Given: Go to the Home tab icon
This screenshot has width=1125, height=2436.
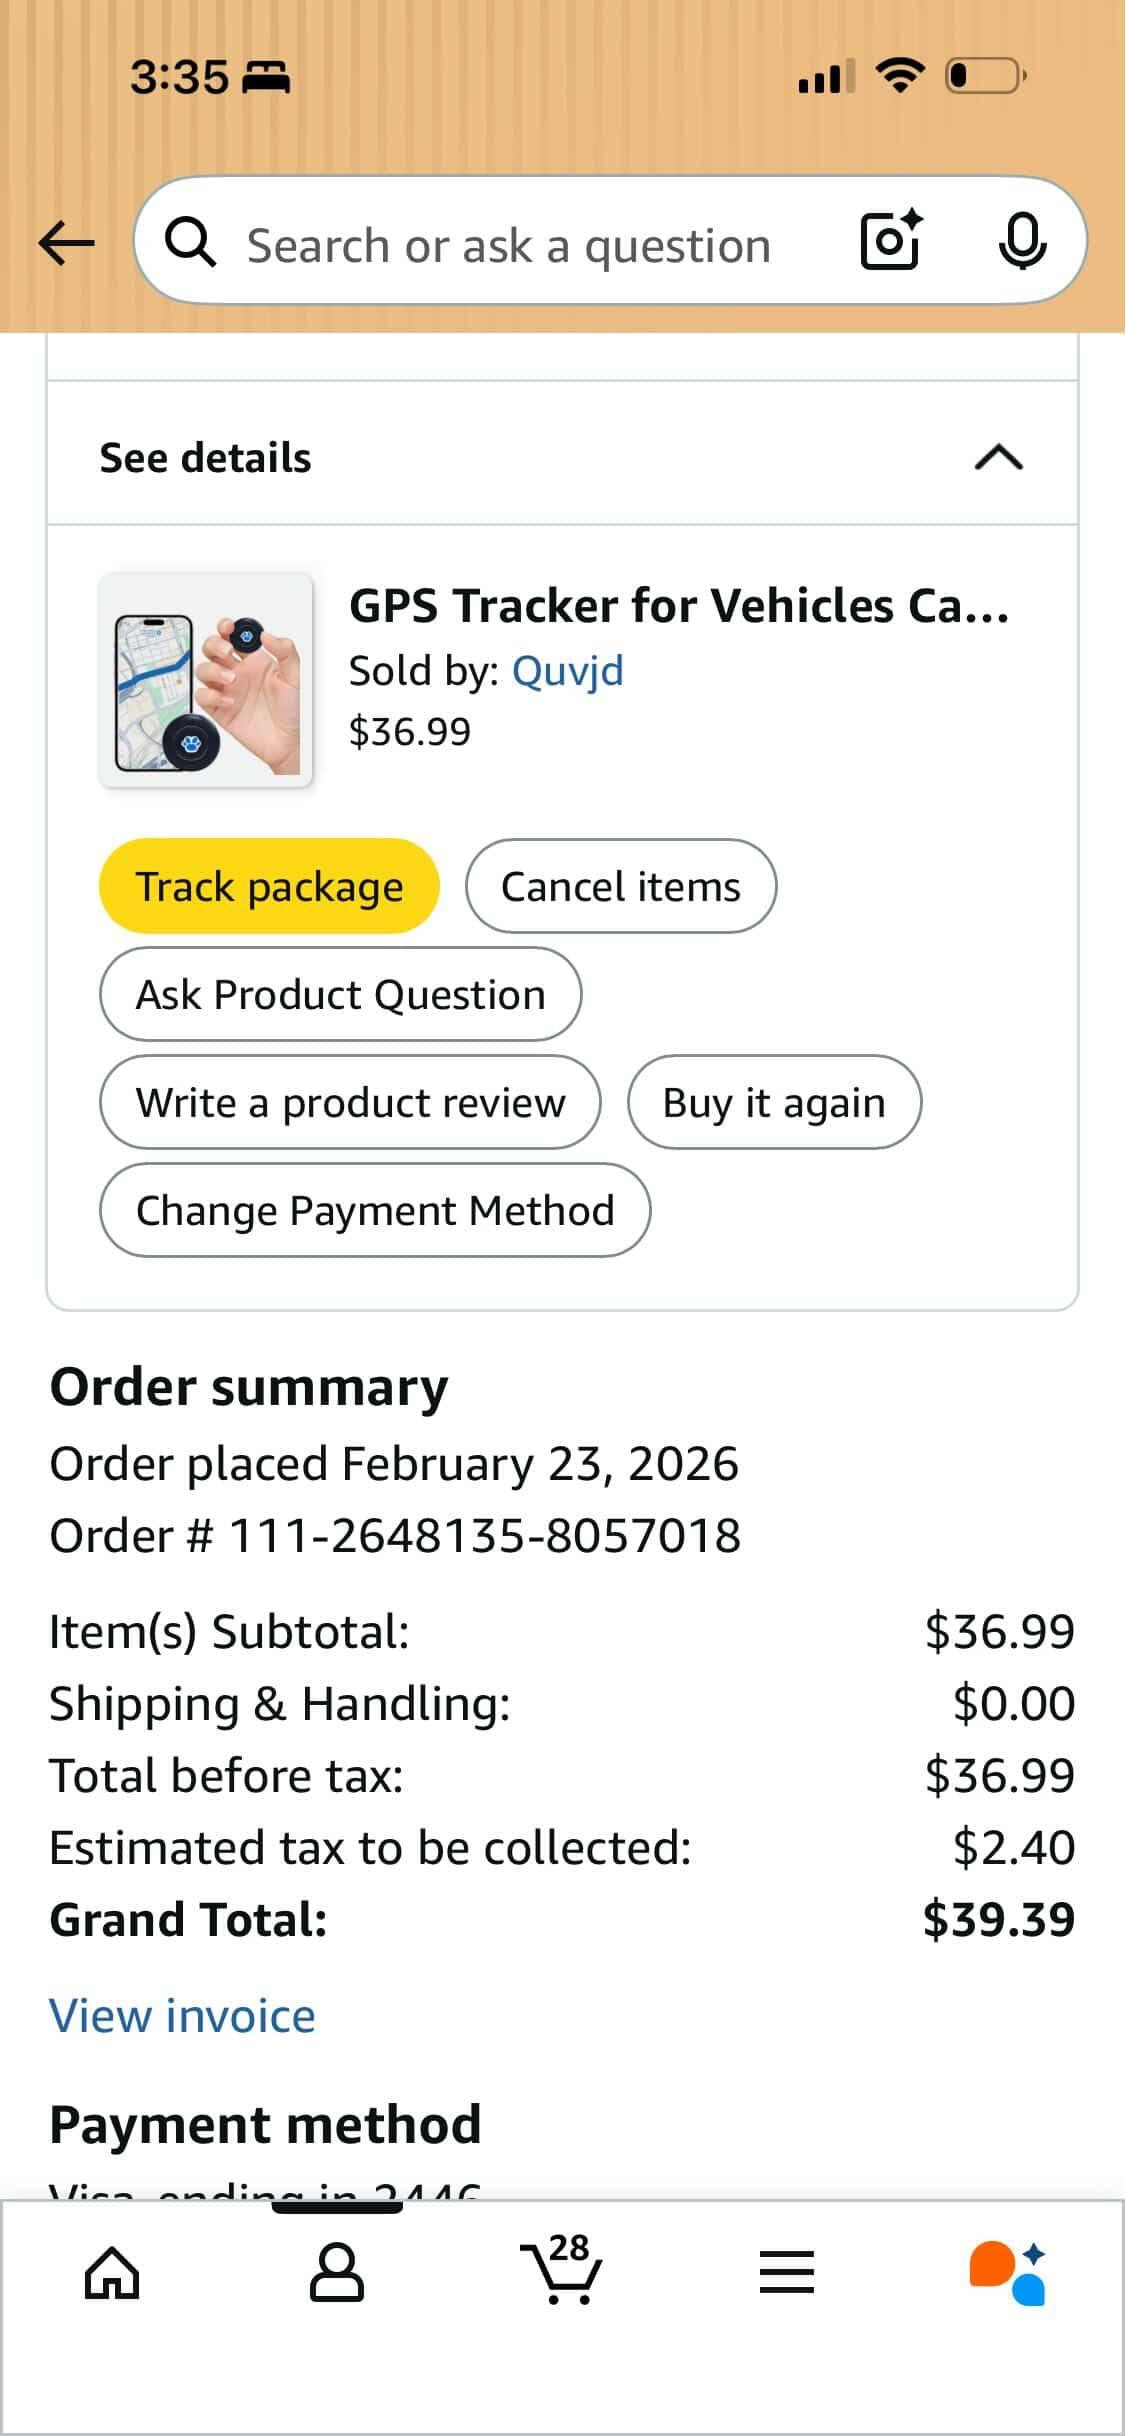Looking at the screenshot, I should coord(112,2272).
